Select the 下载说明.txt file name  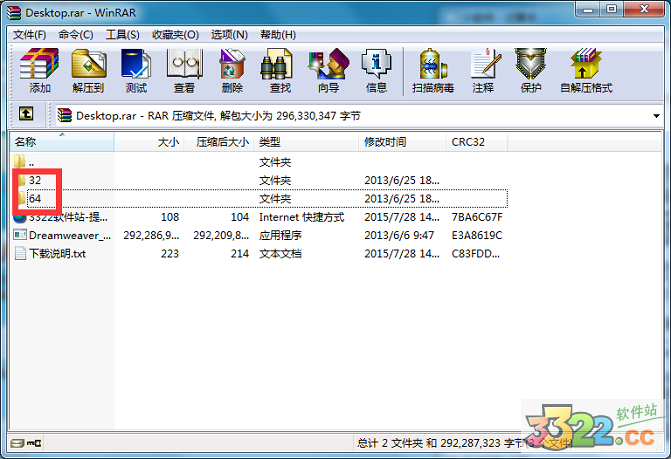click(x=57, y=254)
